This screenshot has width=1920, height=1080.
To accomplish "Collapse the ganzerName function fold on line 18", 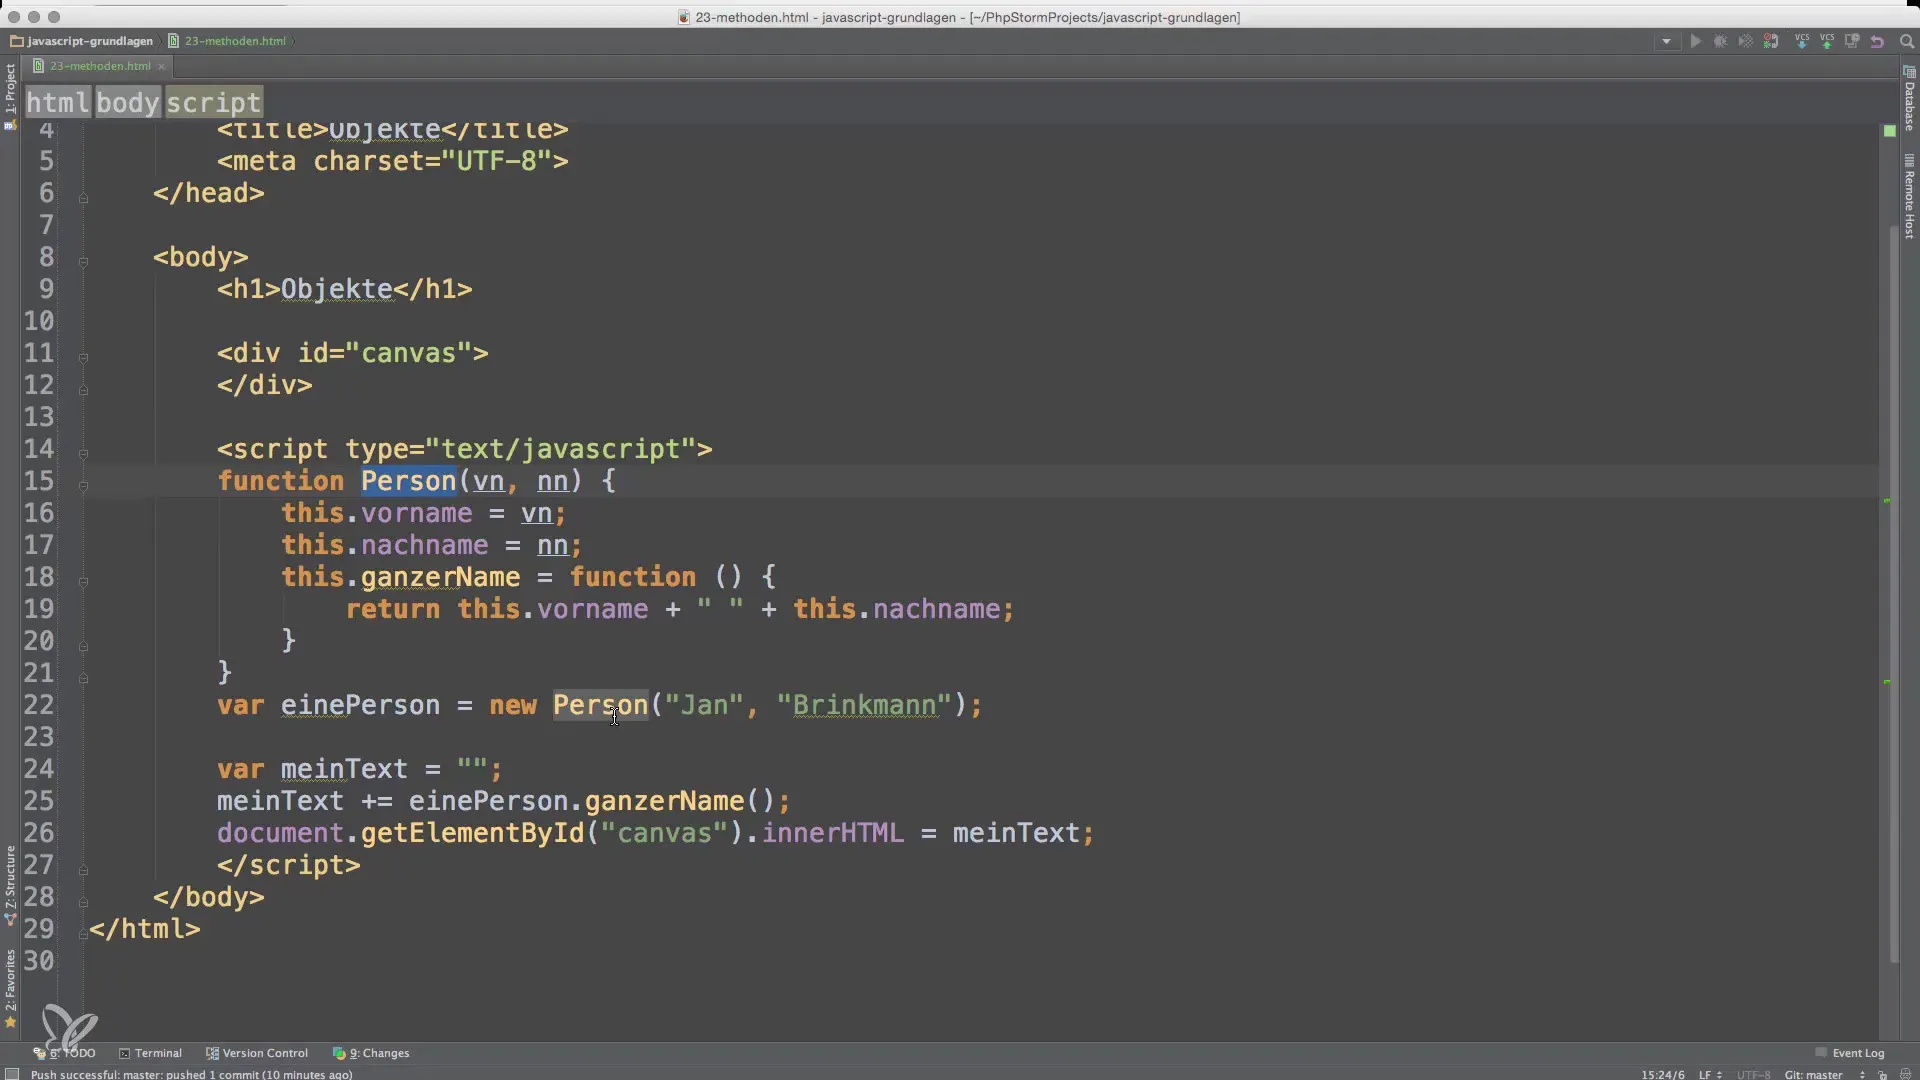I will pyautogui.click(x=84, y=581).
